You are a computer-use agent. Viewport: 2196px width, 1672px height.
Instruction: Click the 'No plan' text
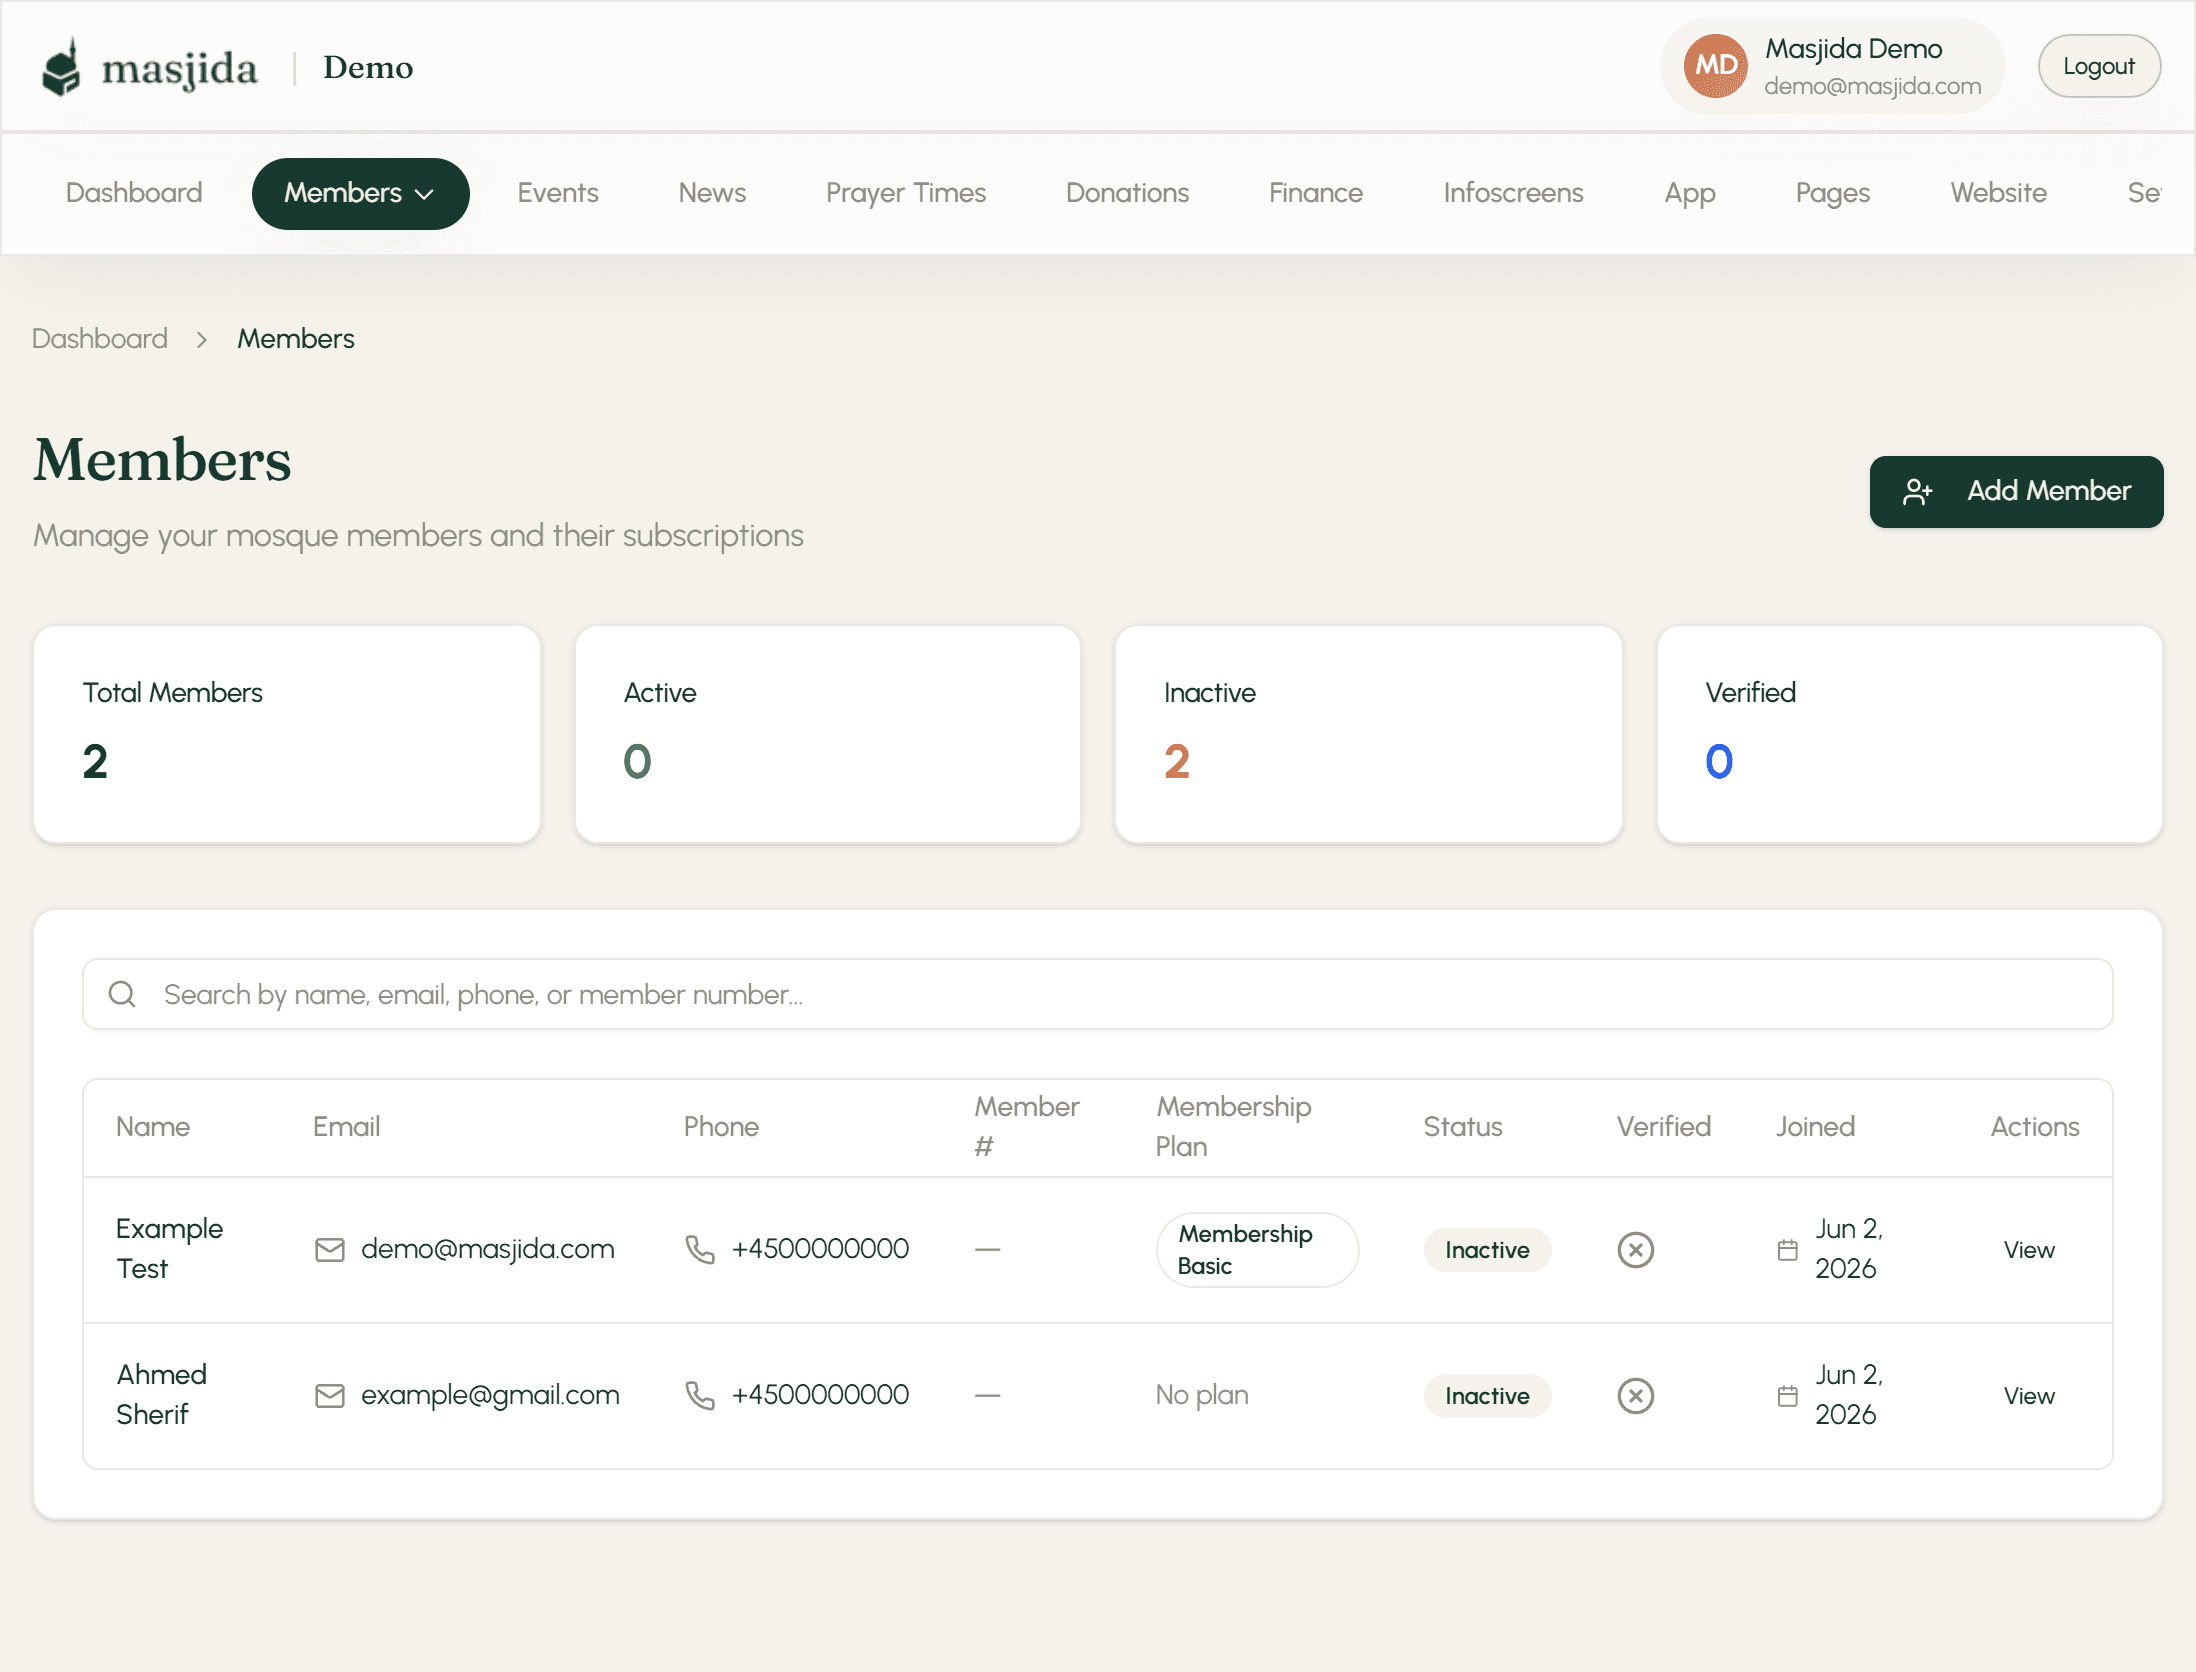point(1202,1395)
